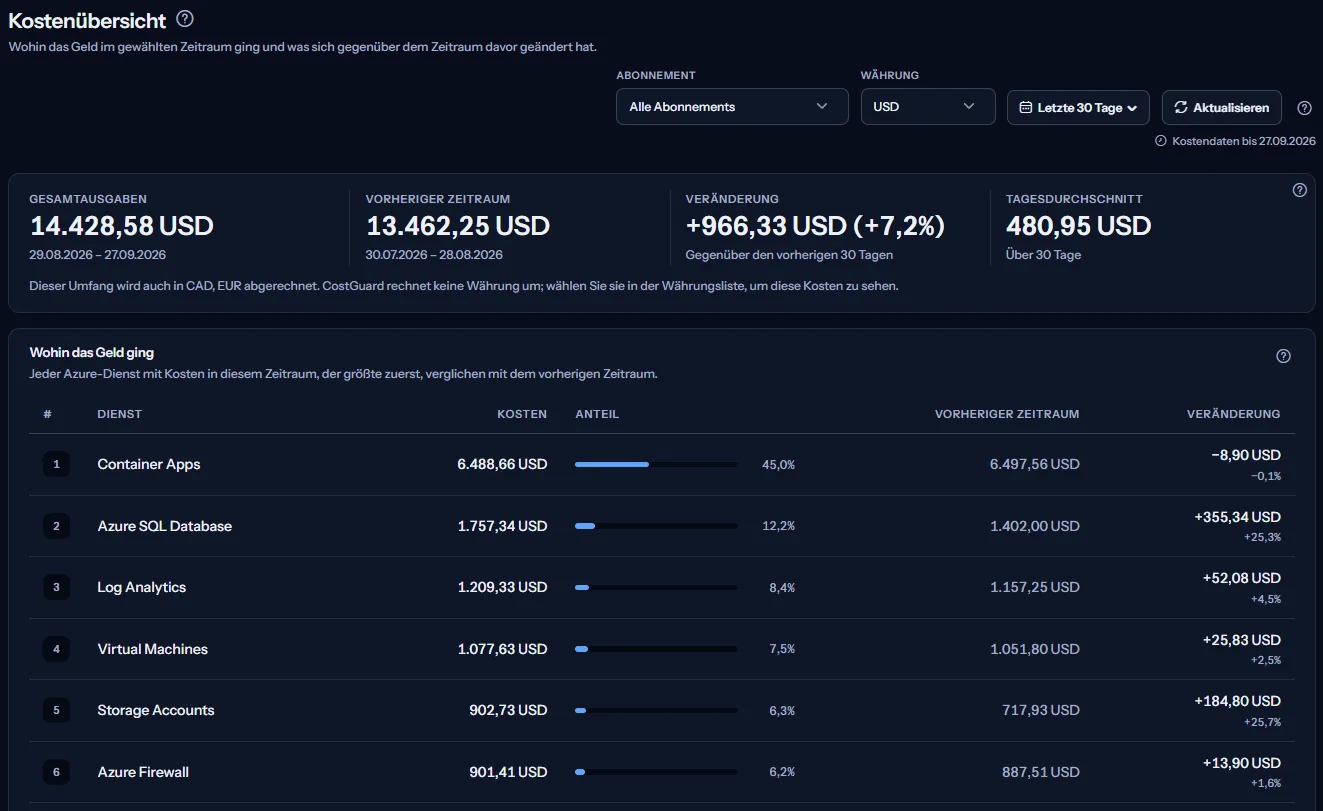The height and width of the screenshot is (811, 1323).
Task: Click the Aktualisieren button
Action: tap(1222, 108)
